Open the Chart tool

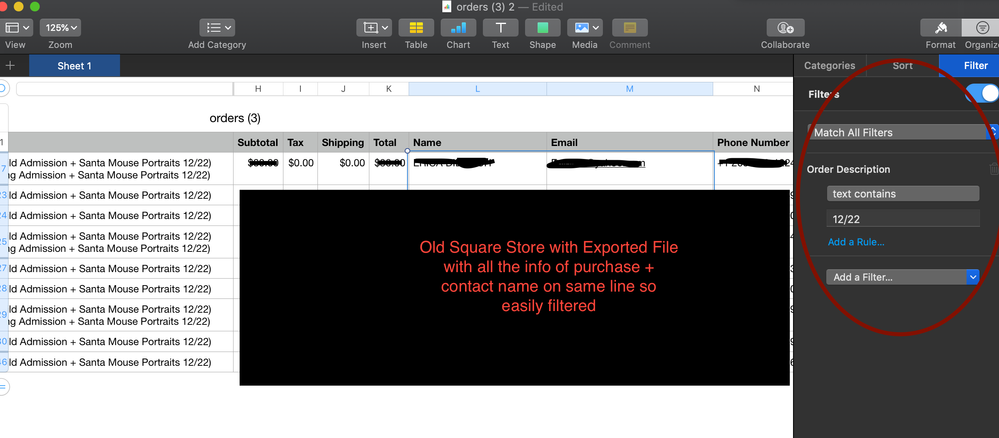coord(458,28)
